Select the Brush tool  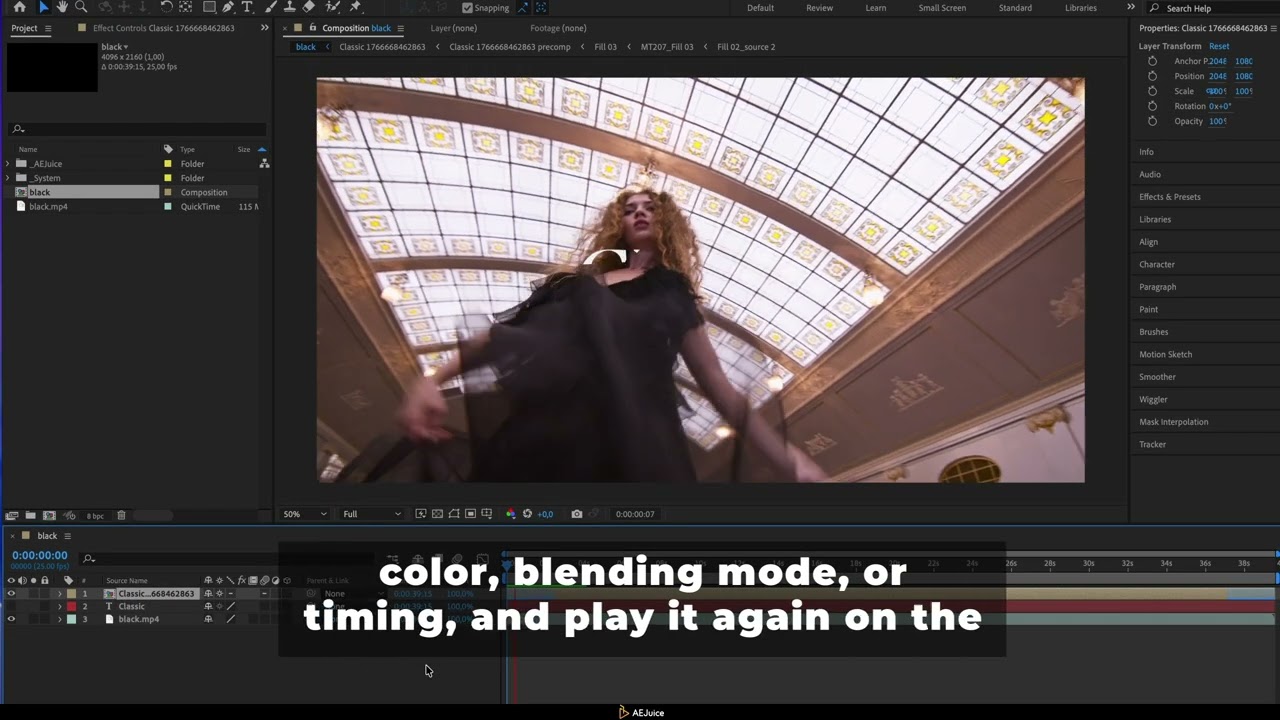(271, 7)
